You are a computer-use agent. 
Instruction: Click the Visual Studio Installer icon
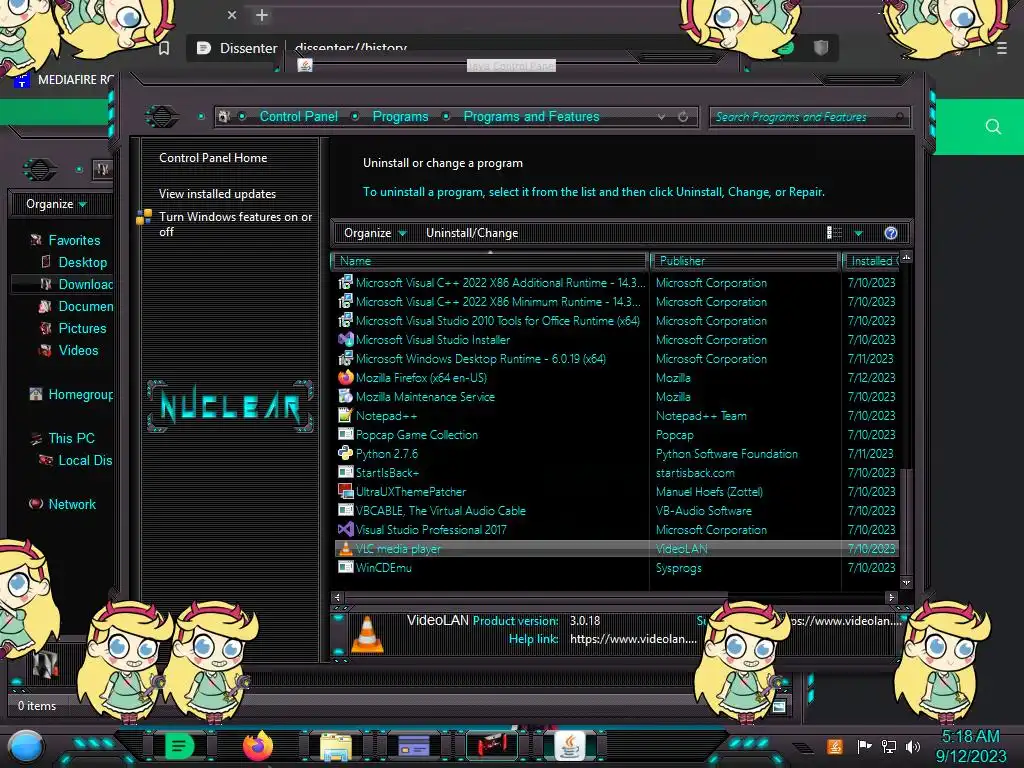tap(345, 340)
